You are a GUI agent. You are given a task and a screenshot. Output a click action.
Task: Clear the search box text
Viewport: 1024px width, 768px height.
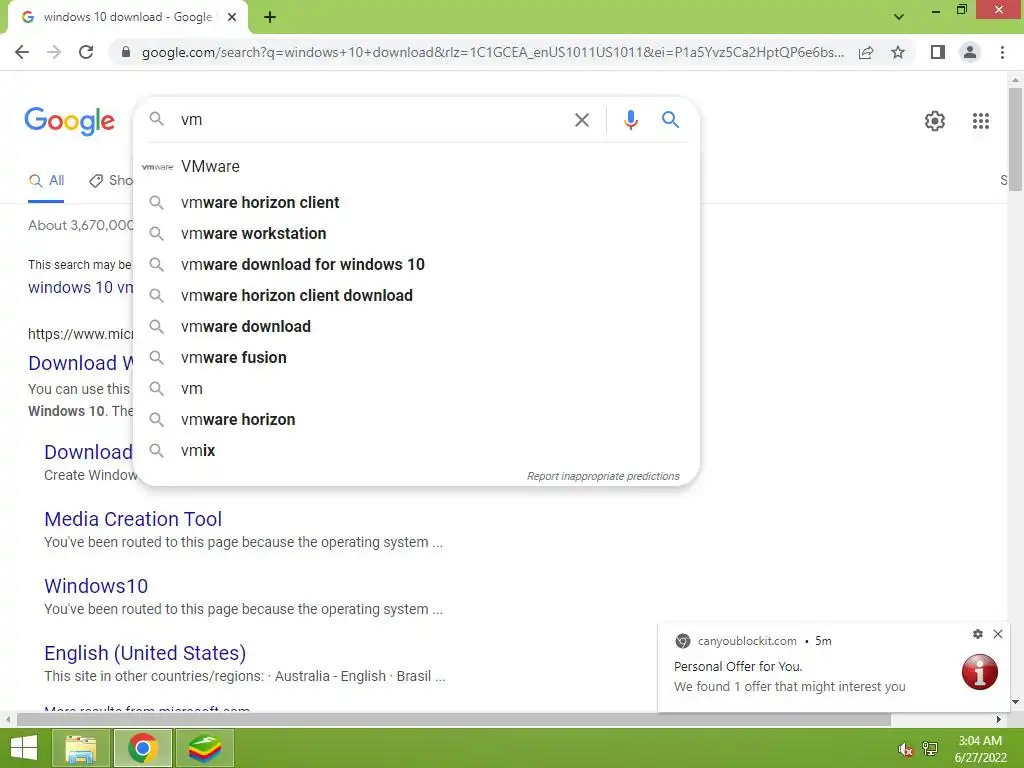pos(581,120)
